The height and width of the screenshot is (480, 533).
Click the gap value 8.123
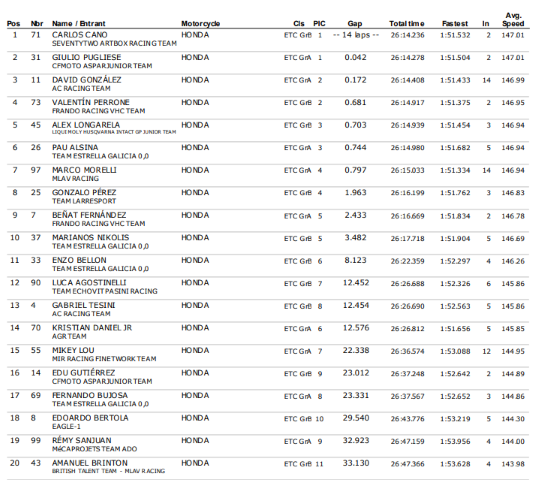[355, 260]
